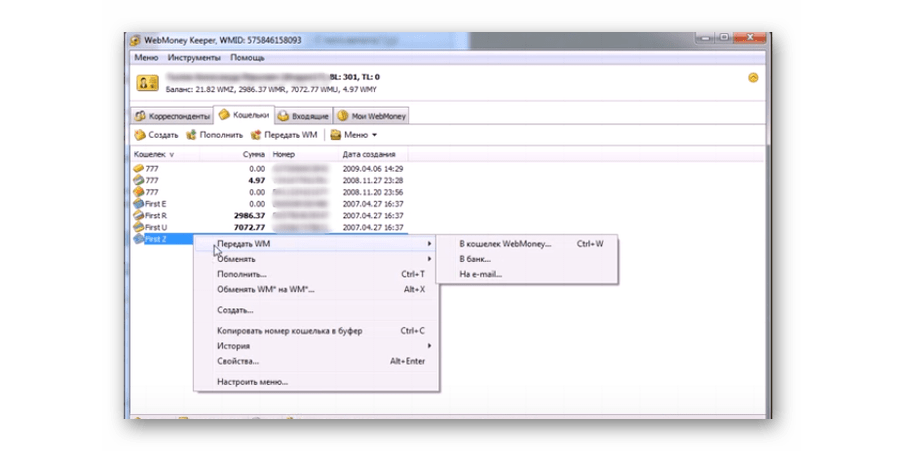
Task: Select В банк... transfer option
Action: pos(475,259)
